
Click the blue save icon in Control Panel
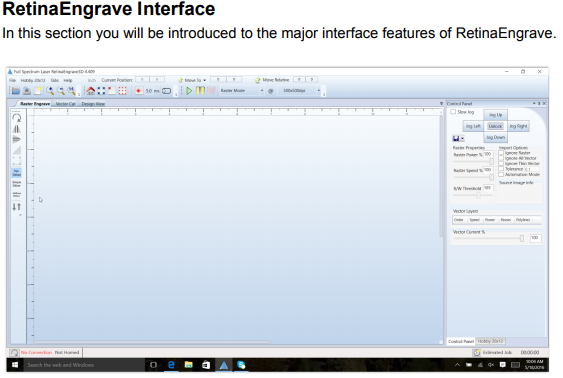(x=456, y=138)
